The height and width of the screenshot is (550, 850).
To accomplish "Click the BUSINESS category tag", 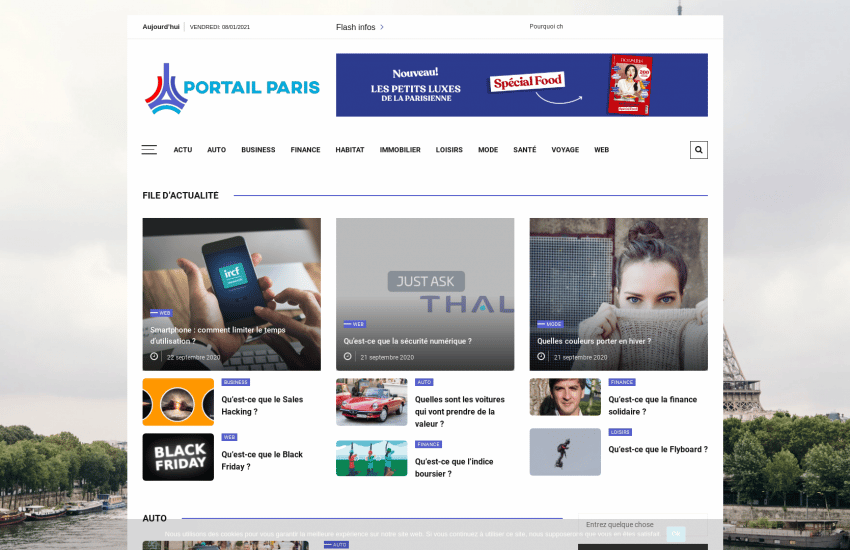I will coord(235,382).
